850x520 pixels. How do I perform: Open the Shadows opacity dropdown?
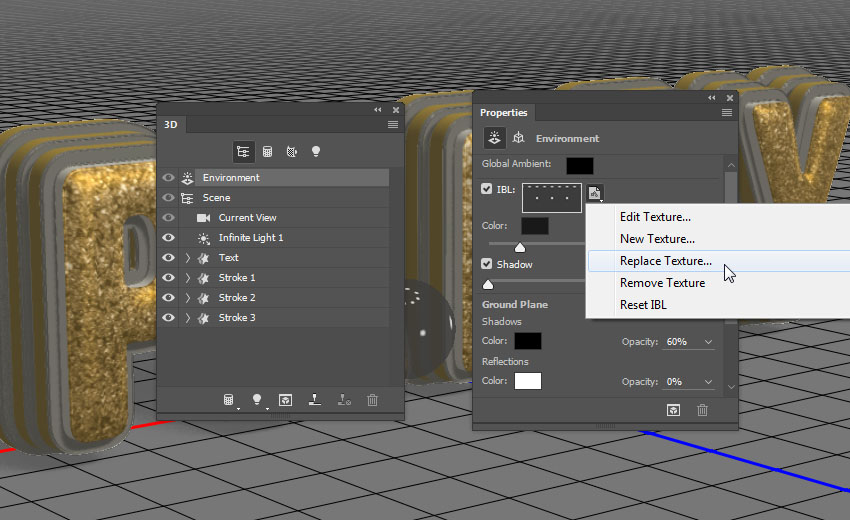point(708,342)
